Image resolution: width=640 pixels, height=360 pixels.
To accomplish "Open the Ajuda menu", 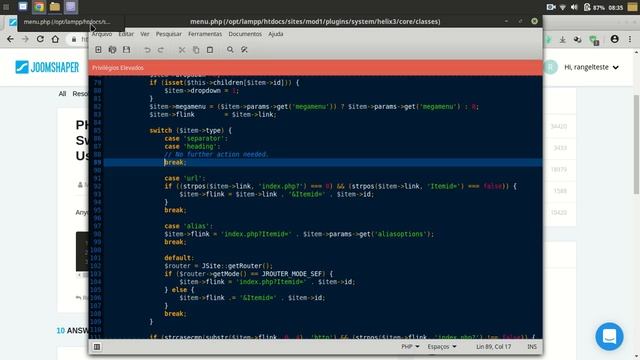I will tap(276, 34).
